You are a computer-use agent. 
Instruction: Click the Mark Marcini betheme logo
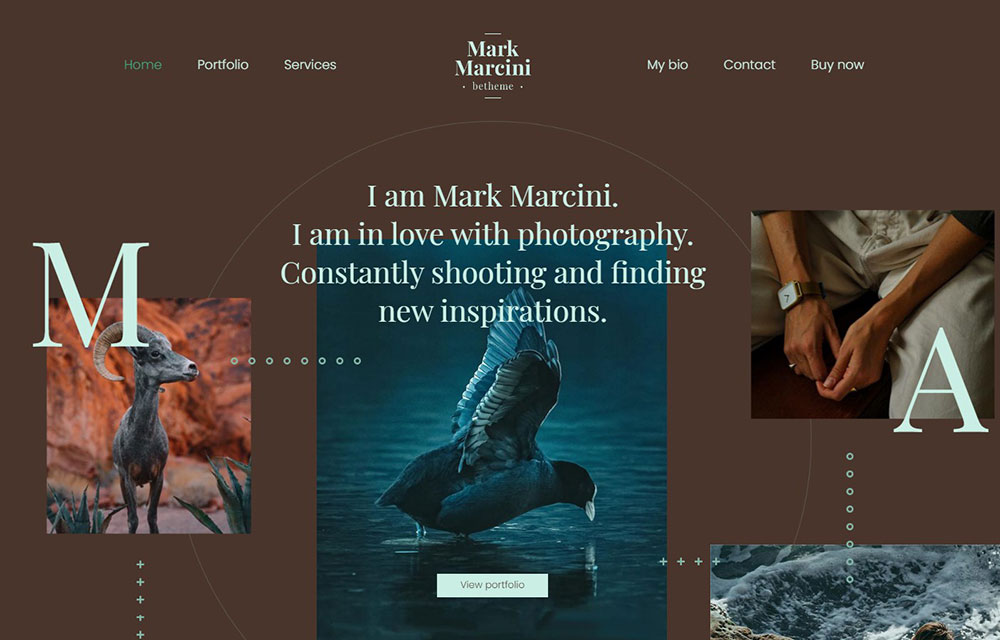pos(492,66)
